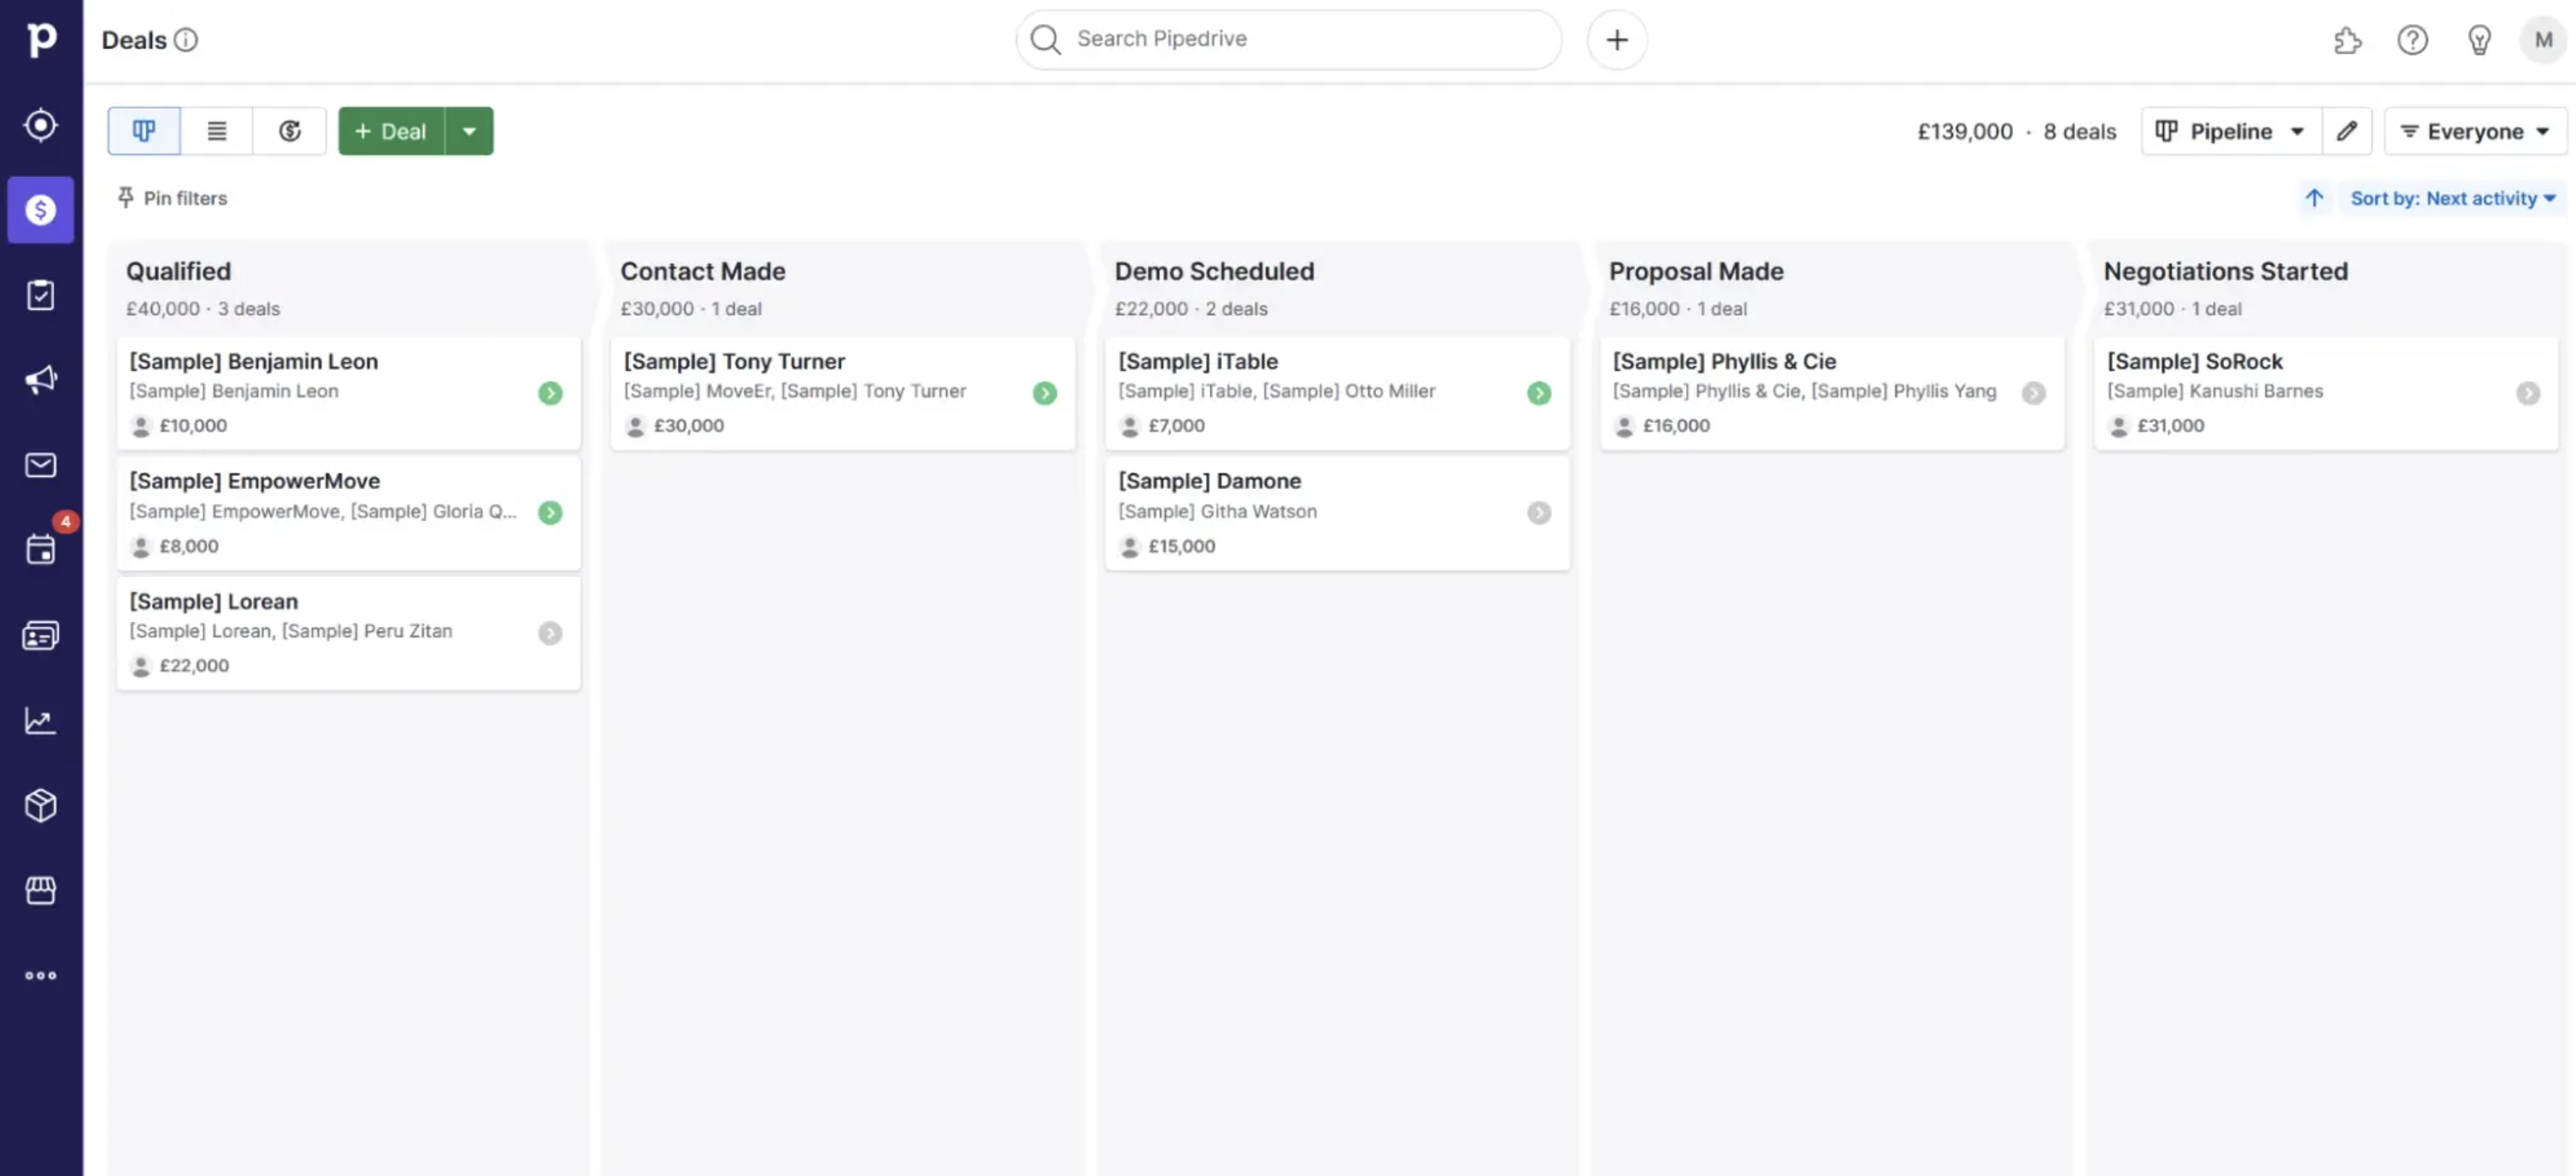The width and height of the screenshot is (2576, 1176).
Task: Click activity status icon on Benjamin Leon deal
Action: [550, 393]
